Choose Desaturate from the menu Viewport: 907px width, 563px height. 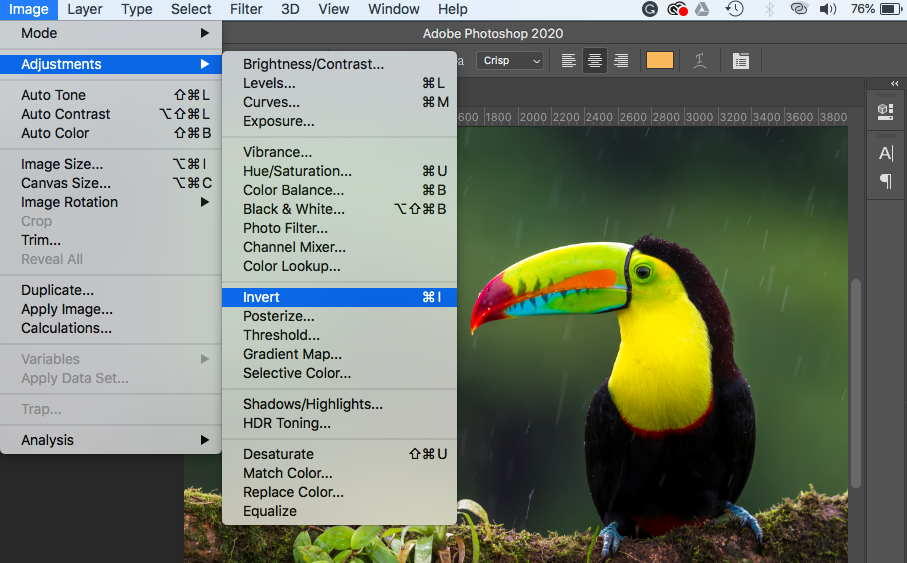point(340,454)
